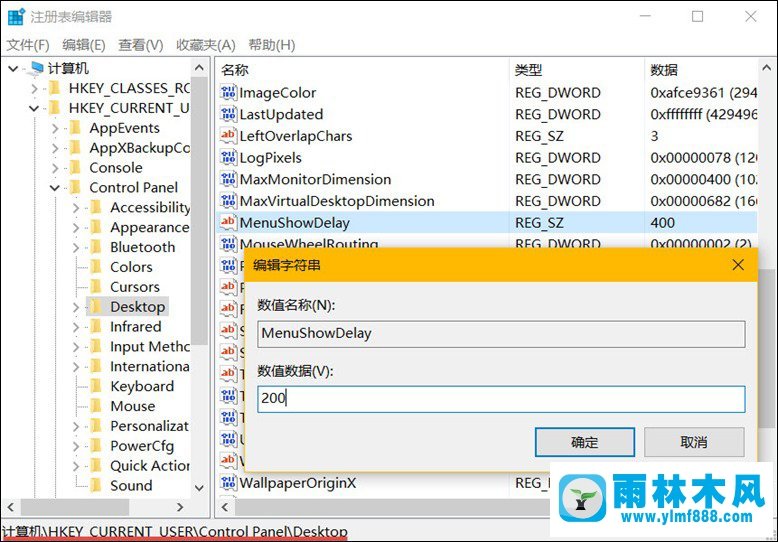Click the values pane scrollbar up arrow
Image resolution: width=778 pixels, height=542 pixels.
(x=766, y=68)
